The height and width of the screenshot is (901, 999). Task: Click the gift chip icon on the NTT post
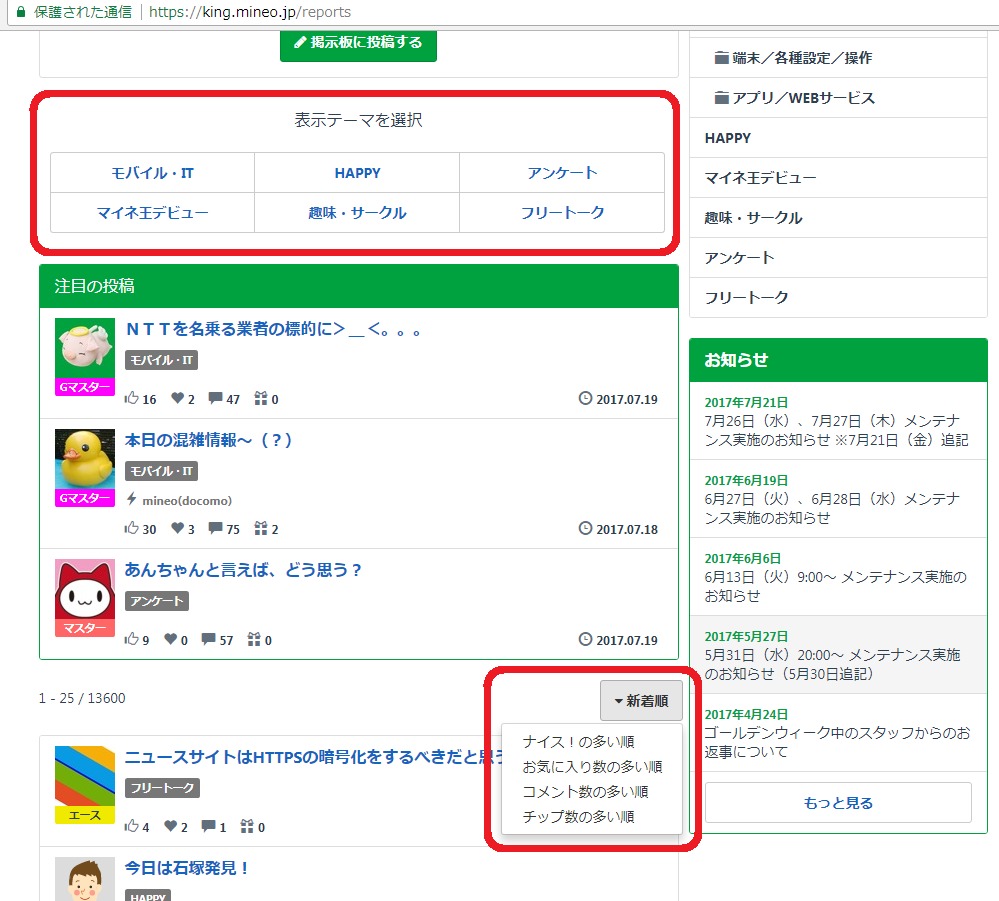(261, 399)
